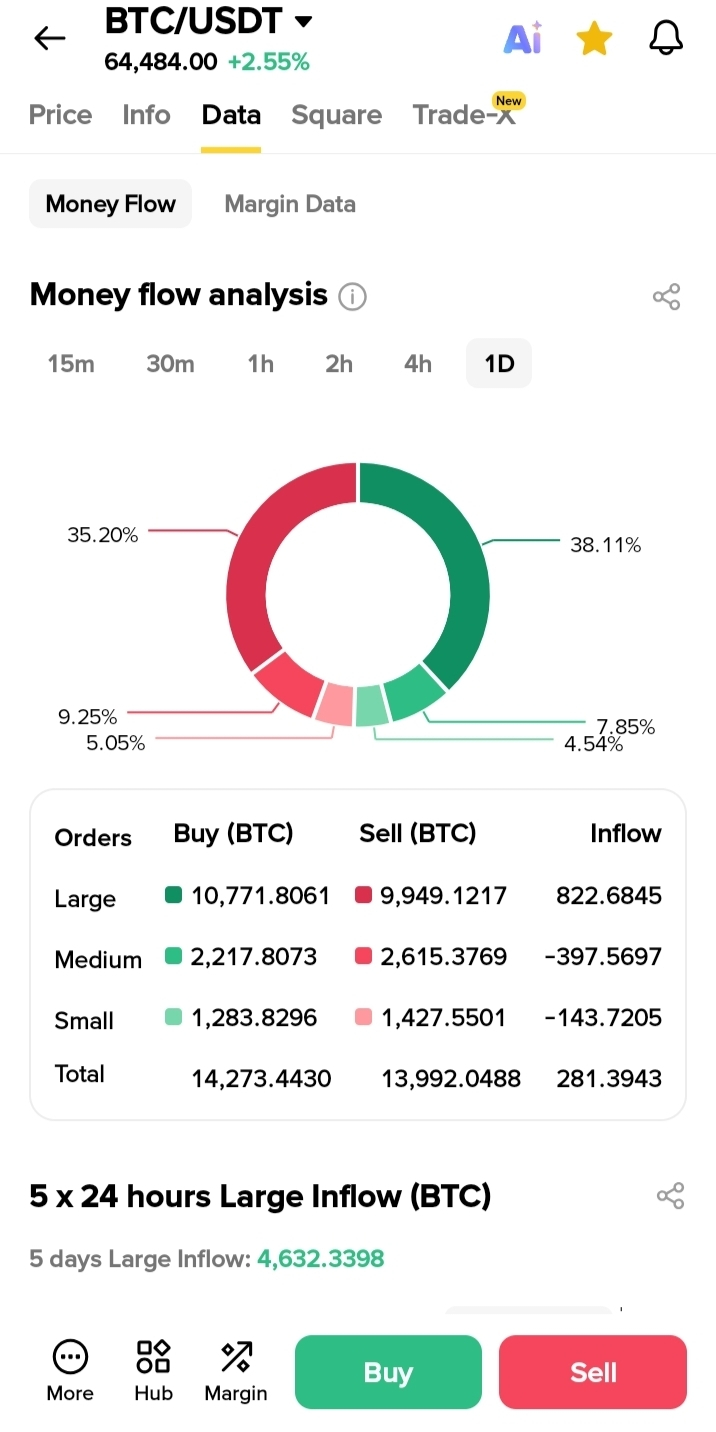The width and height of the screenshot is (716, 1432).
Task: Open price alerts bell icon
Action: (x=666, y=38)
